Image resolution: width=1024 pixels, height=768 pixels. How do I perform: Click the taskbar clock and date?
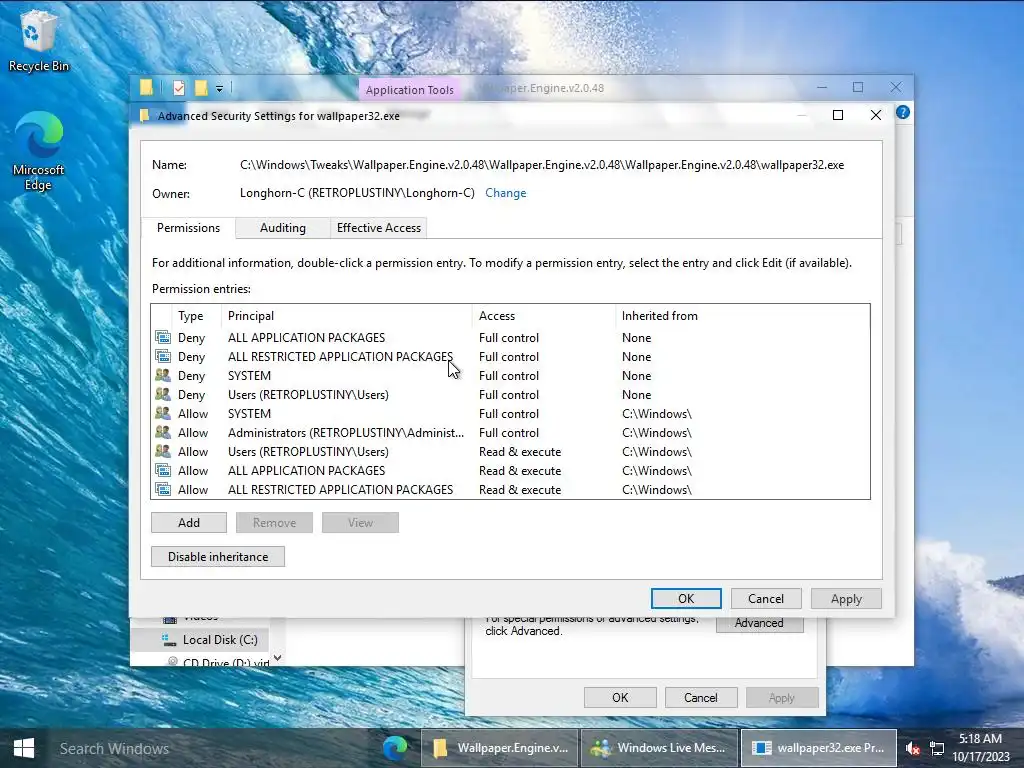click(x=980, y=748)
